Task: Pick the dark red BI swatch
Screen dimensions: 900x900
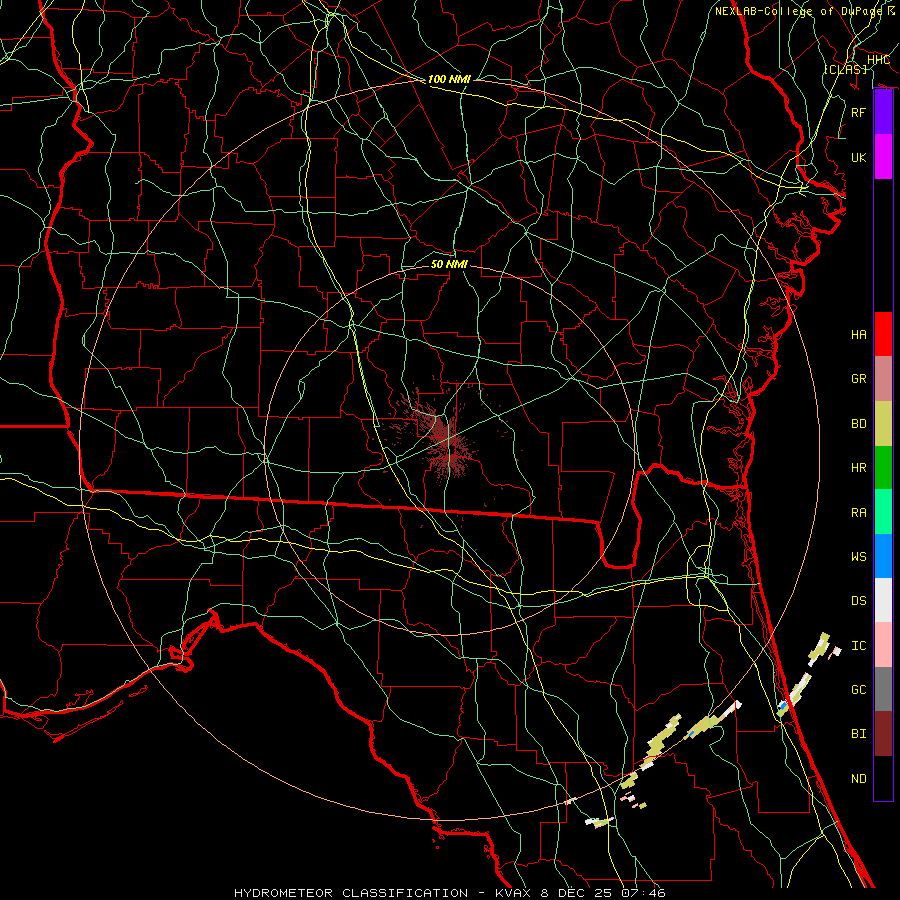Action: [883, 734]
